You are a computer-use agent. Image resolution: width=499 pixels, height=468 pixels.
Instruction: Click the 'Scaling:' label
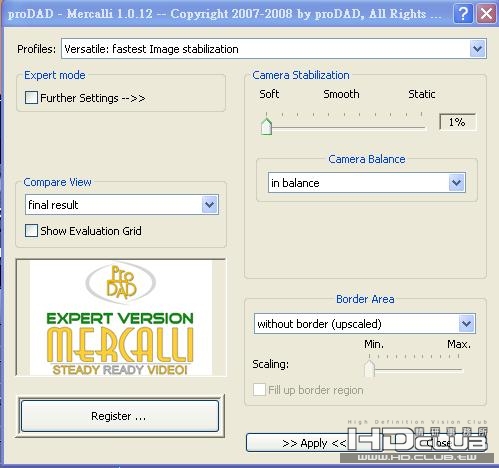click(x=271, y=364)
